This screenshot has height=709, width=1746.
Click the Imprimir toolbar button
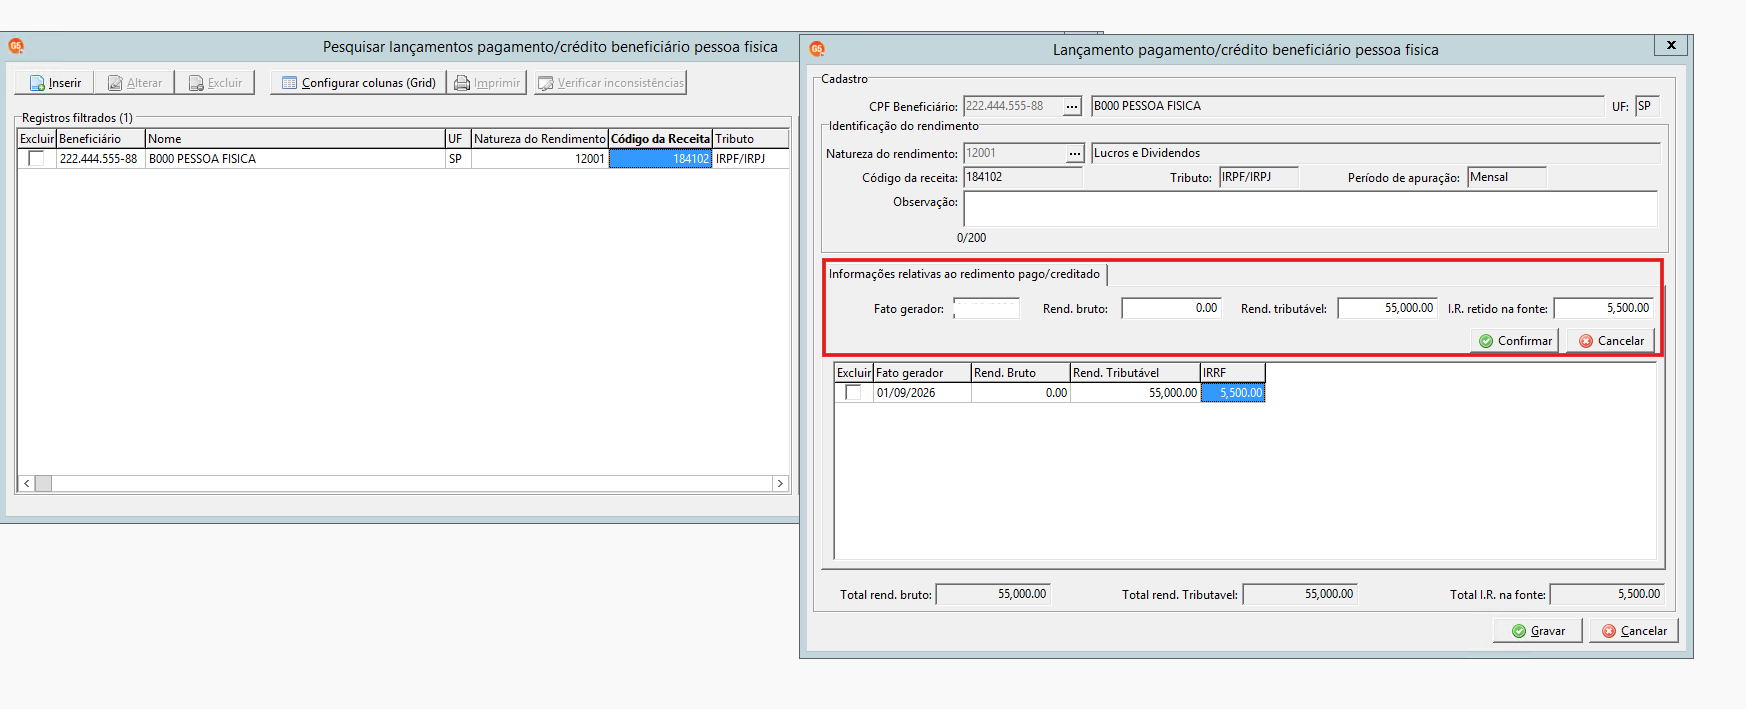[x=487, y=83]
